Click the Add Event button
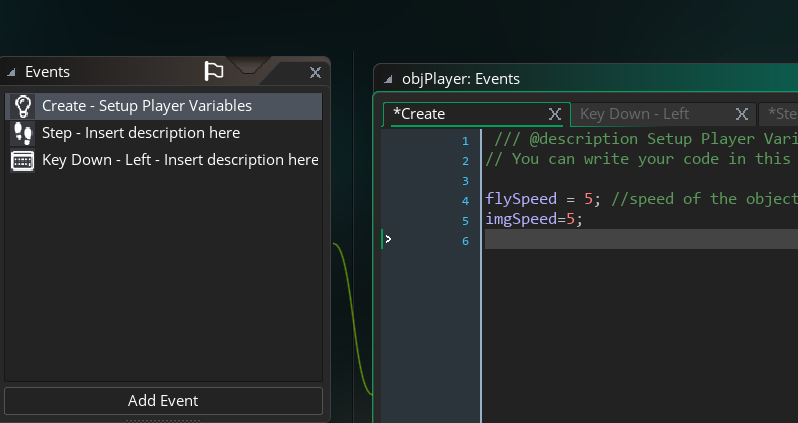Viewport: 798px width, 423px height. pos(163,401)
